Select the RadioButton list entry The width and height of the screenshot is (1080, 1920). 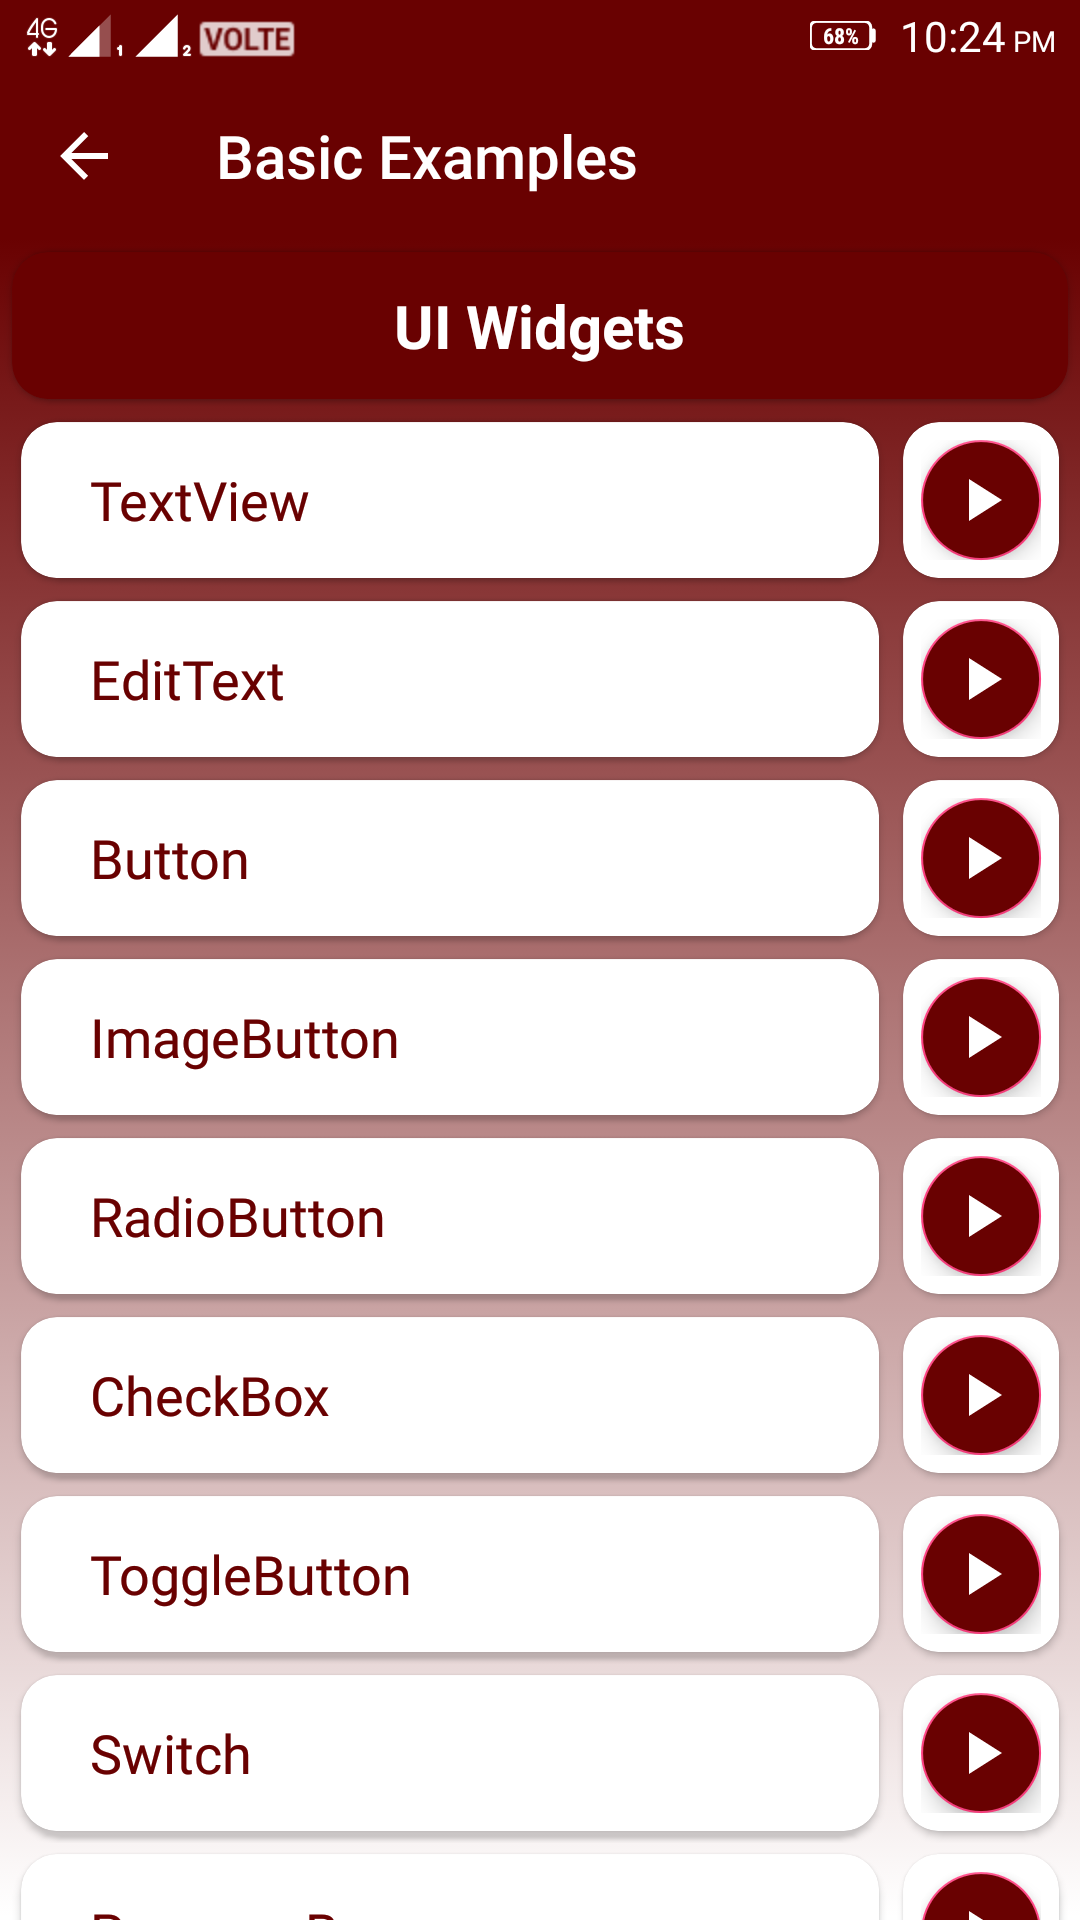(450, 1216)
